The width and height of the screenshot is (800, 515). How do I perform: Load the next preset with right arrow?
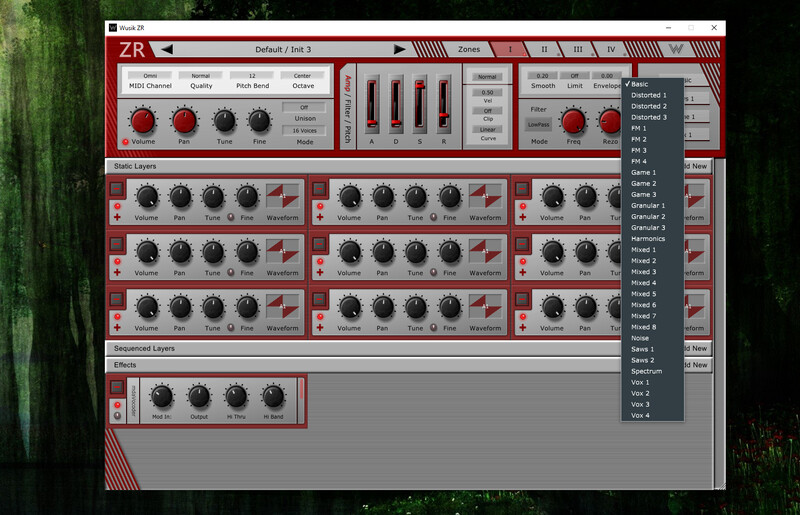(399, 50)
